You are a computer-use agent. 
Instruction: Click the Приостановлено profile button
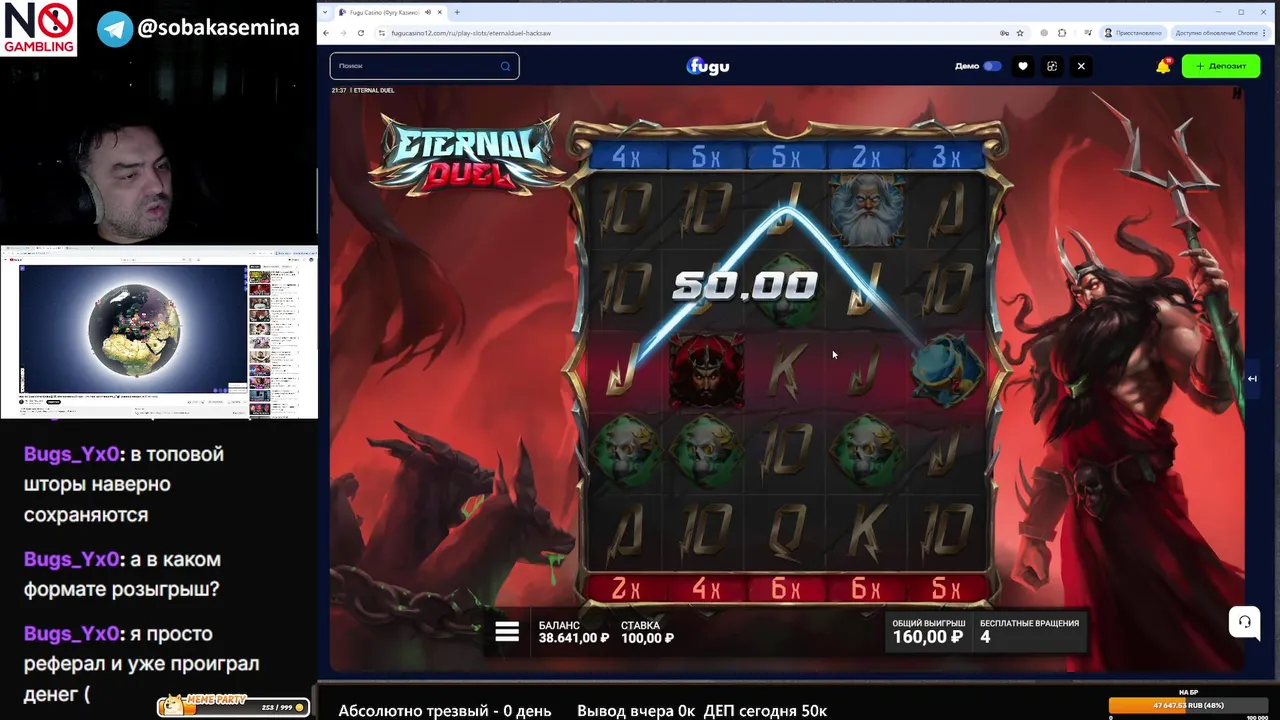[1134, 33]
